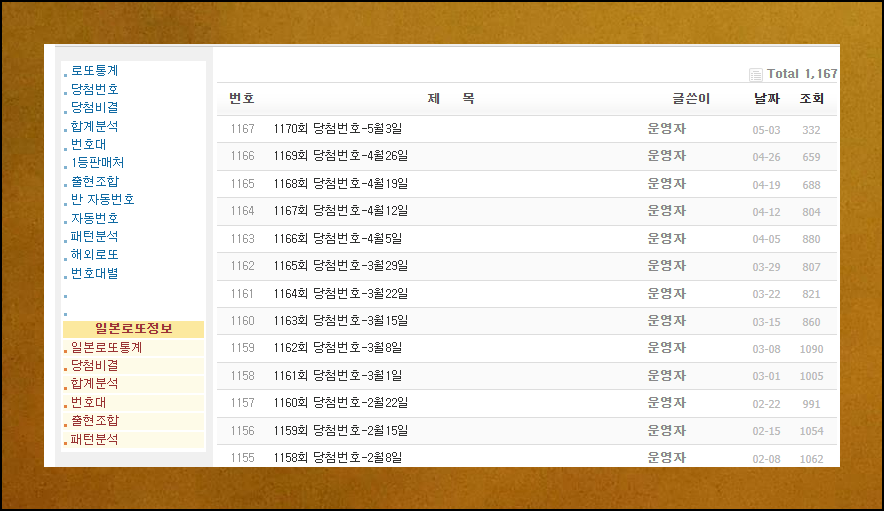The width and height of the screenshot is (884, 511).
Task: Click the date 05-03
Action: (x=767, y=130)
